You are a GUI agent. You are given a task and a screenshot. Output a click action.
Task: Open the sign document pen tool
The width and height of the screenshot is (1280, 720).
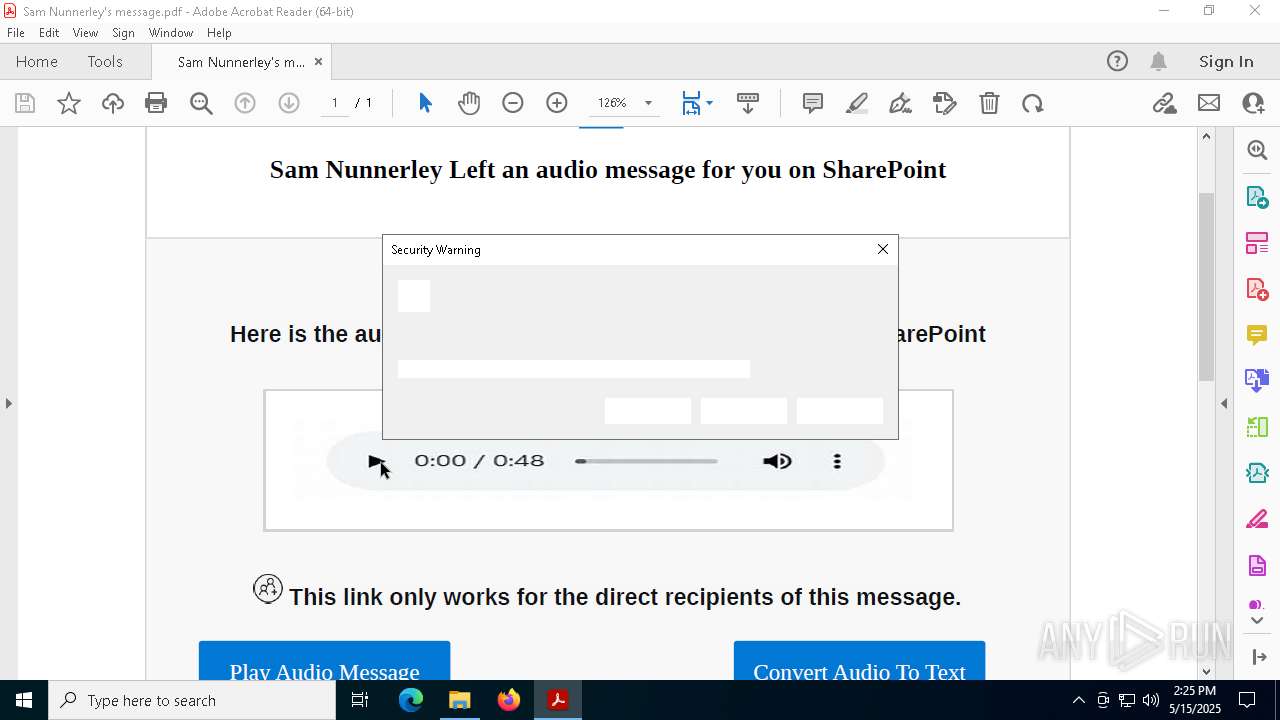900,103
